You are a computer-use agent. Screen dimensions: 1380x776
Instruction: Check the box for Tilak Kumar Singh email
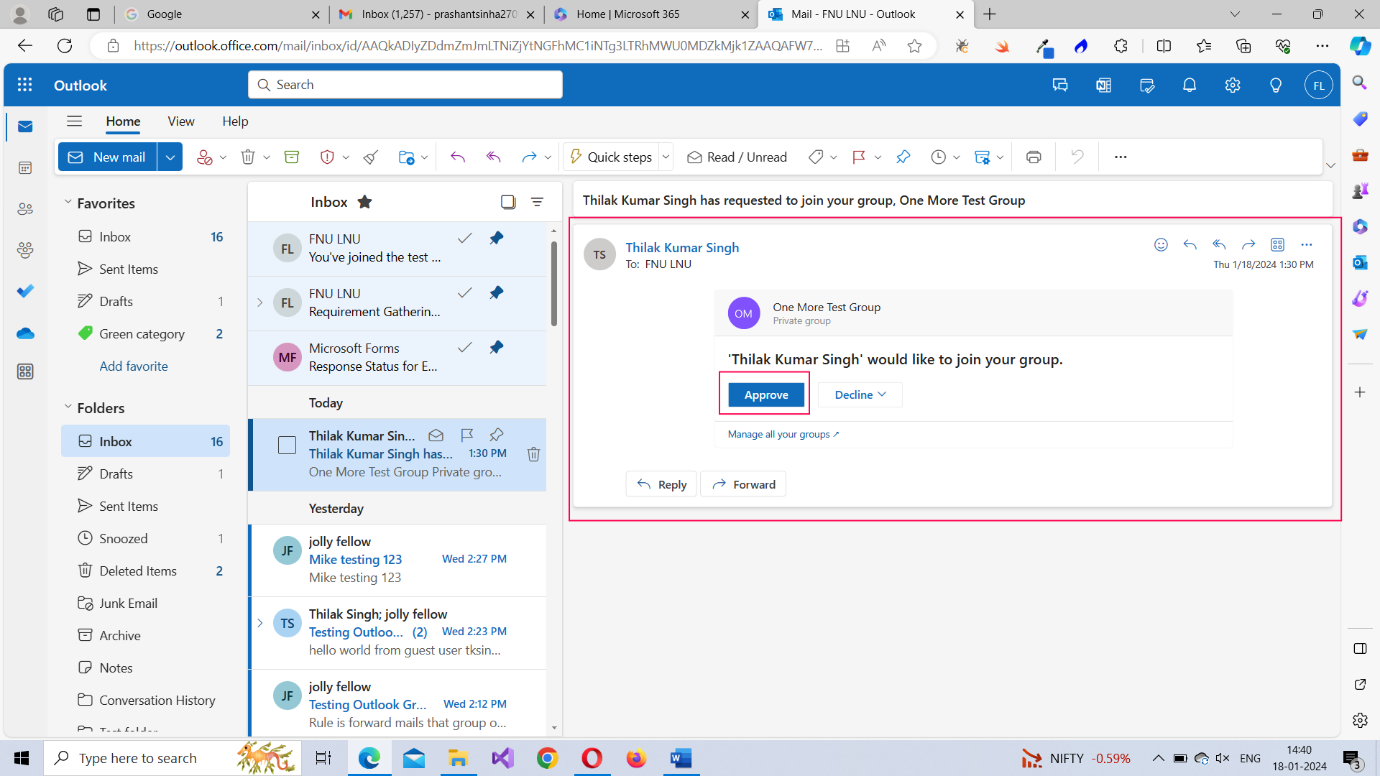[x=287, y=445]
